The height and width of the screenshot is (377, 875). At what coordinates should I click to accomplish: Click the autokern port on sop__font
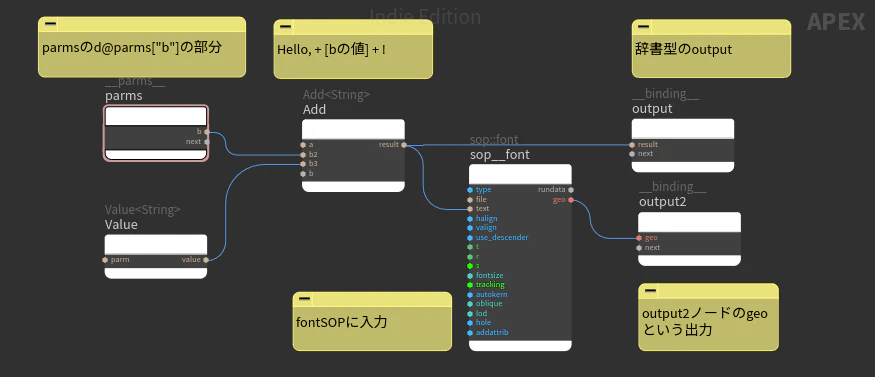(x=470, y=294)
